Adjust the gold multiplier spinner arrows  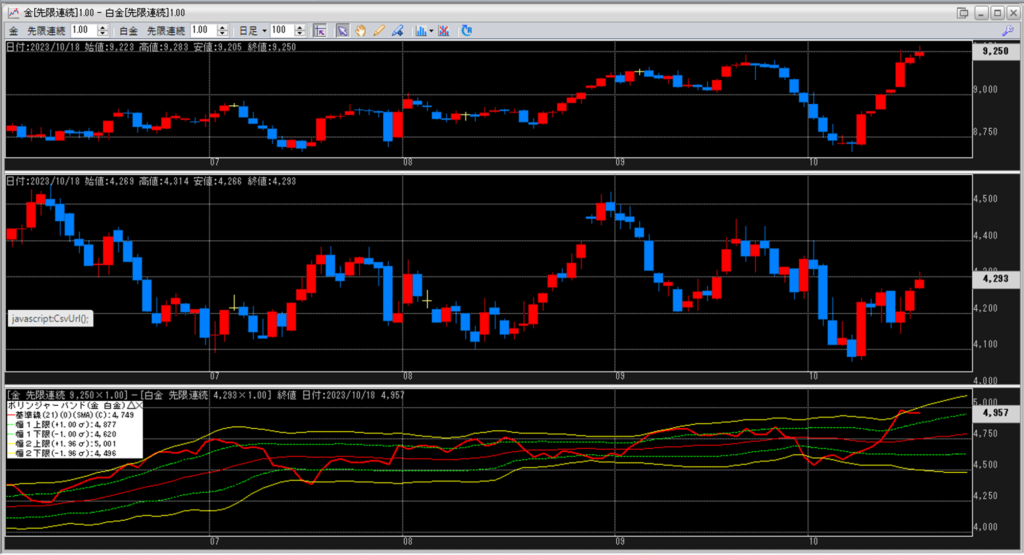[104, 30]
